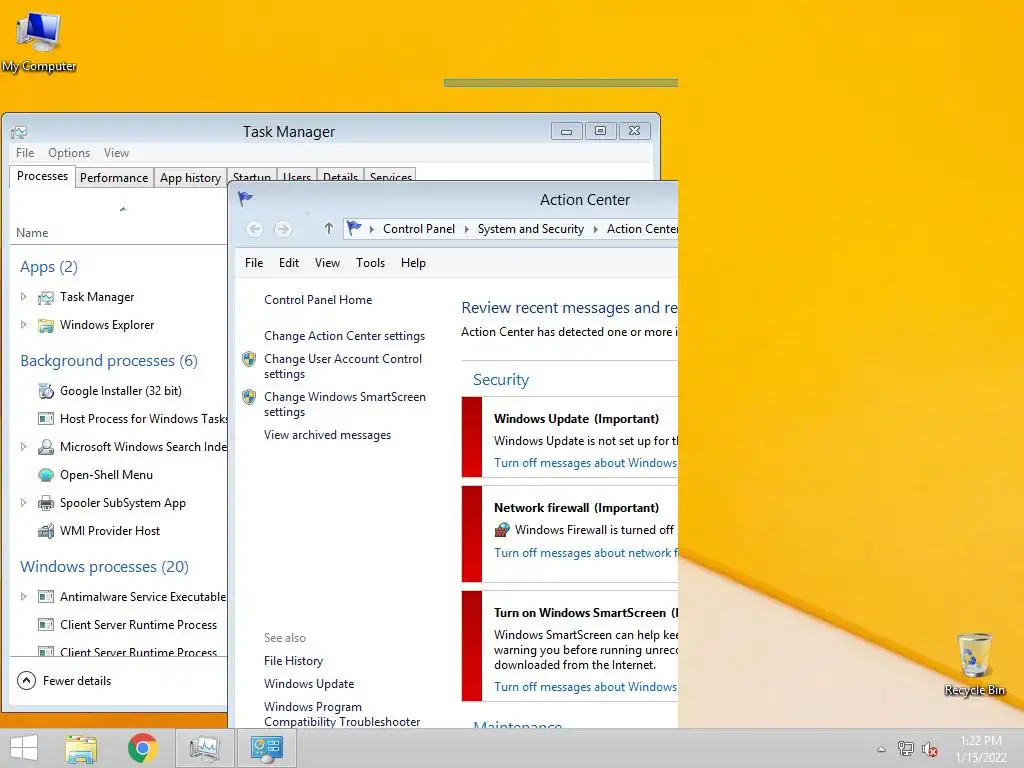
Task: Click the Task Manager process icon
Action: coord(46,298)
